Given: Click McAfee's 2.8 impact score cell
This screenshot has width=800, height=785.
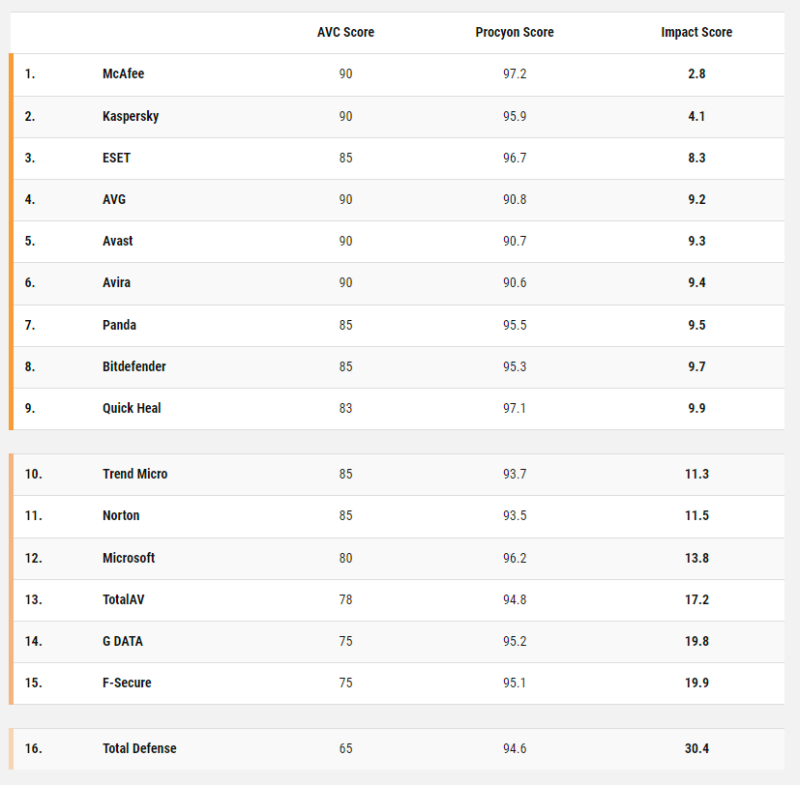Looking at the screenshot, I should tap(696, 74).
